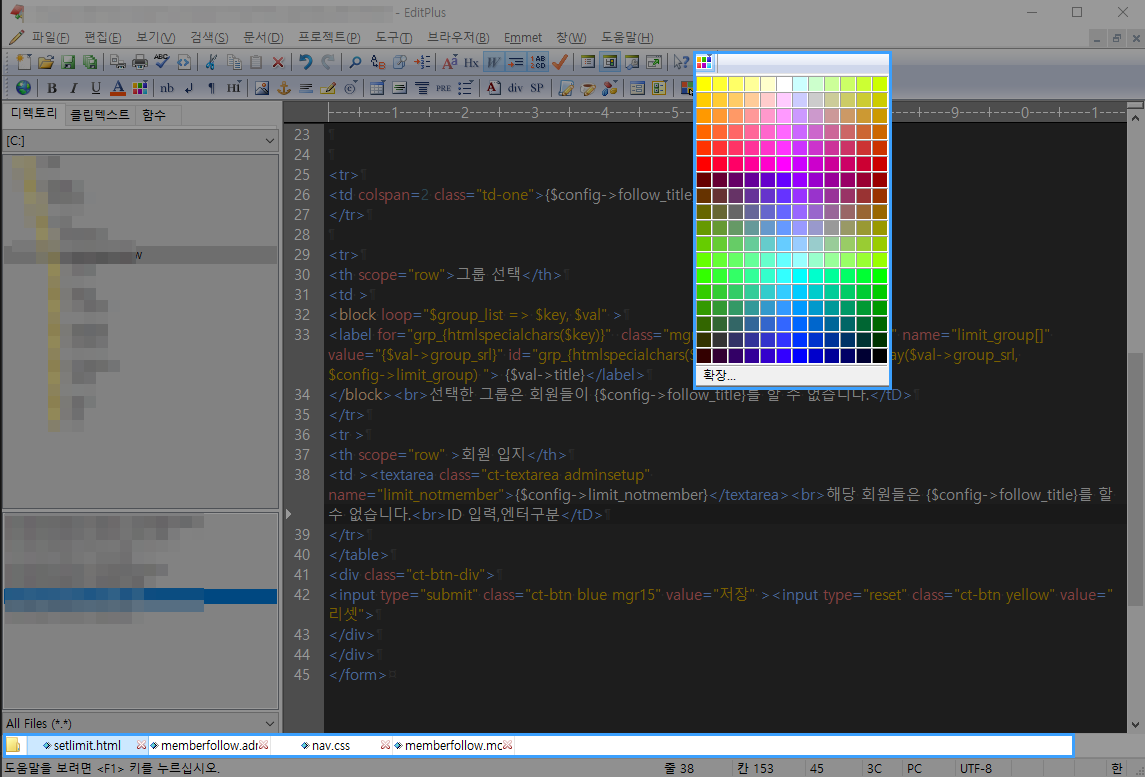Viewport: 1145px width, 777px height.
Task: Switch to the 클립텍스트 tab
Action: click(x=99, y=115)
